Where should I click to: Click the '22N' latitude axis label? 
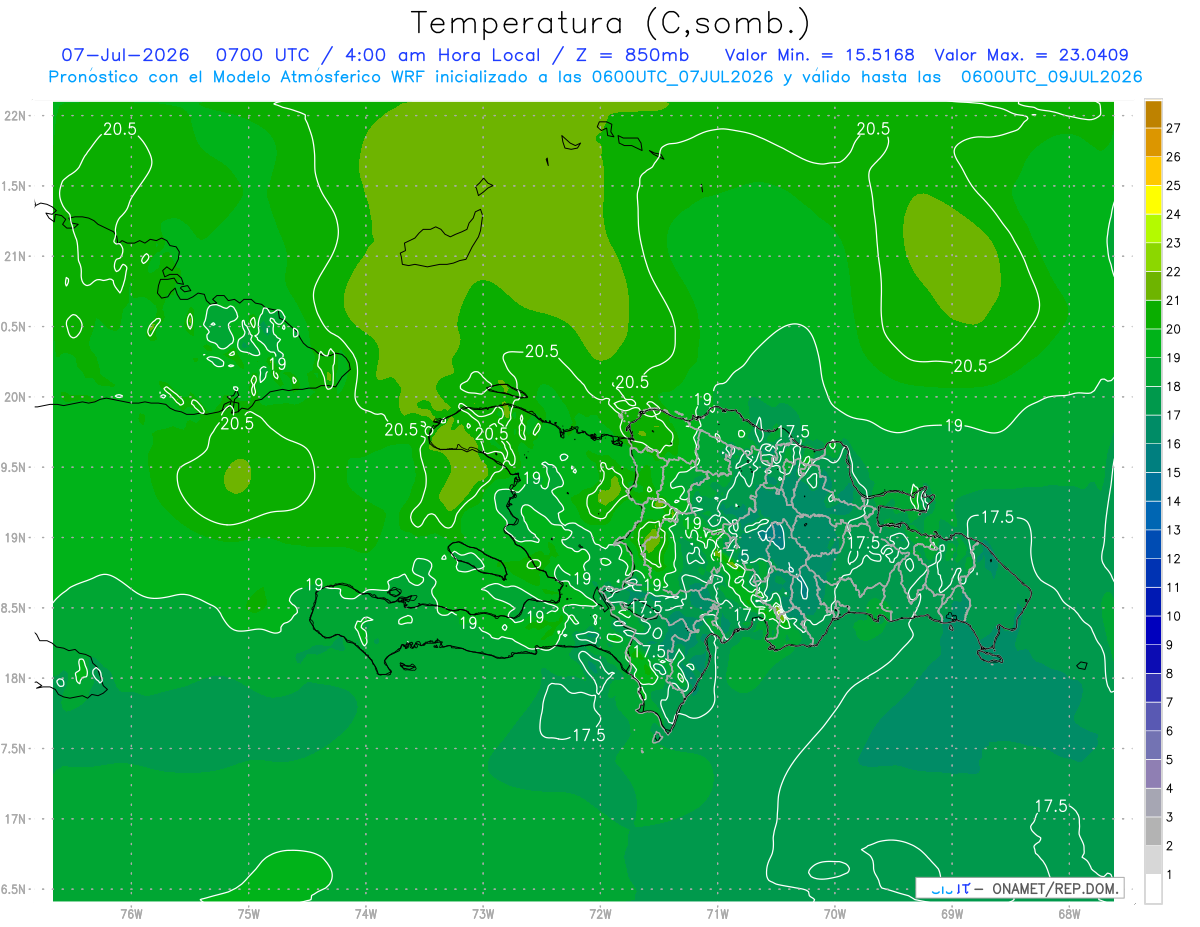17,115
